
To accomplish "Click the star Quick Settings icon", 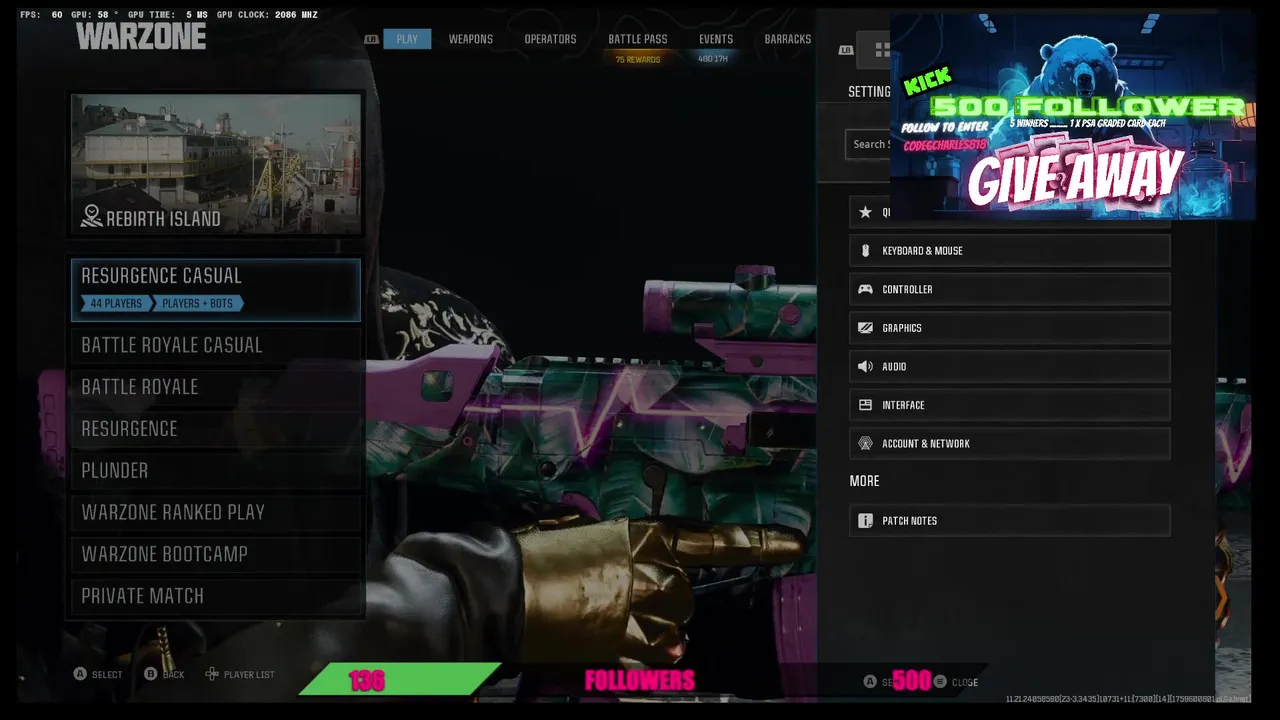I will pyautogui.click(x=865, y=212).
